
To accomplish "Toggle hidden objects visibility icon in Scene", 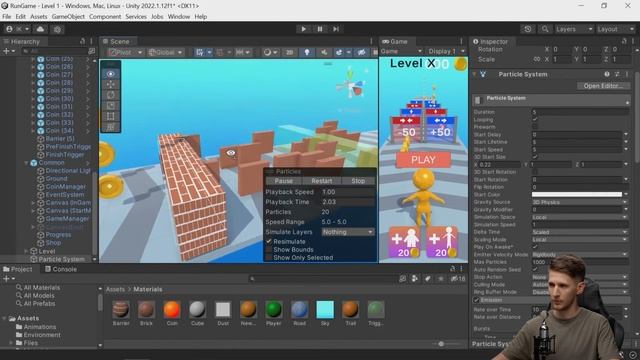I will pos(361,52).
